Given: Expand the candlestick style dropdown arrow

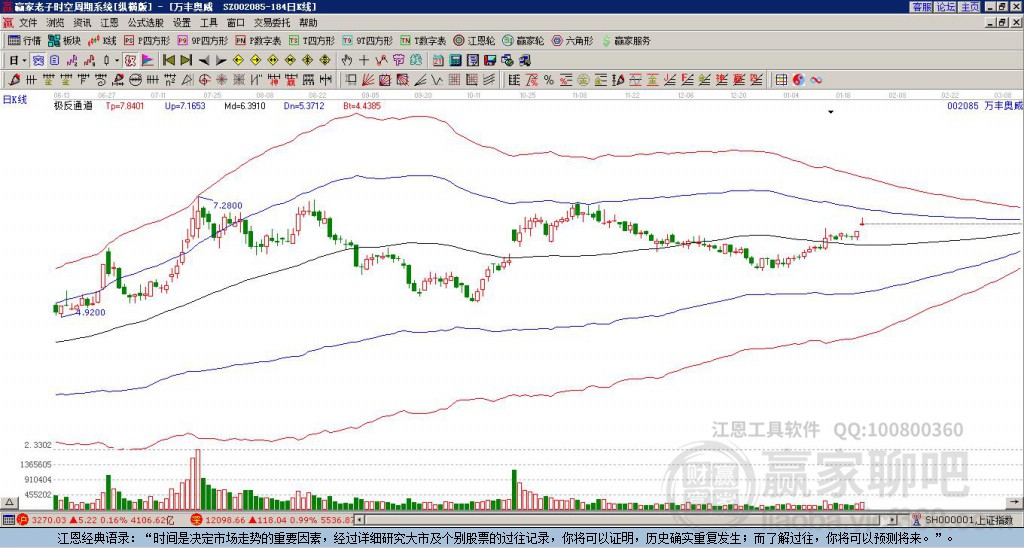Looking at the screenshot, I should (x=117, y=61).
